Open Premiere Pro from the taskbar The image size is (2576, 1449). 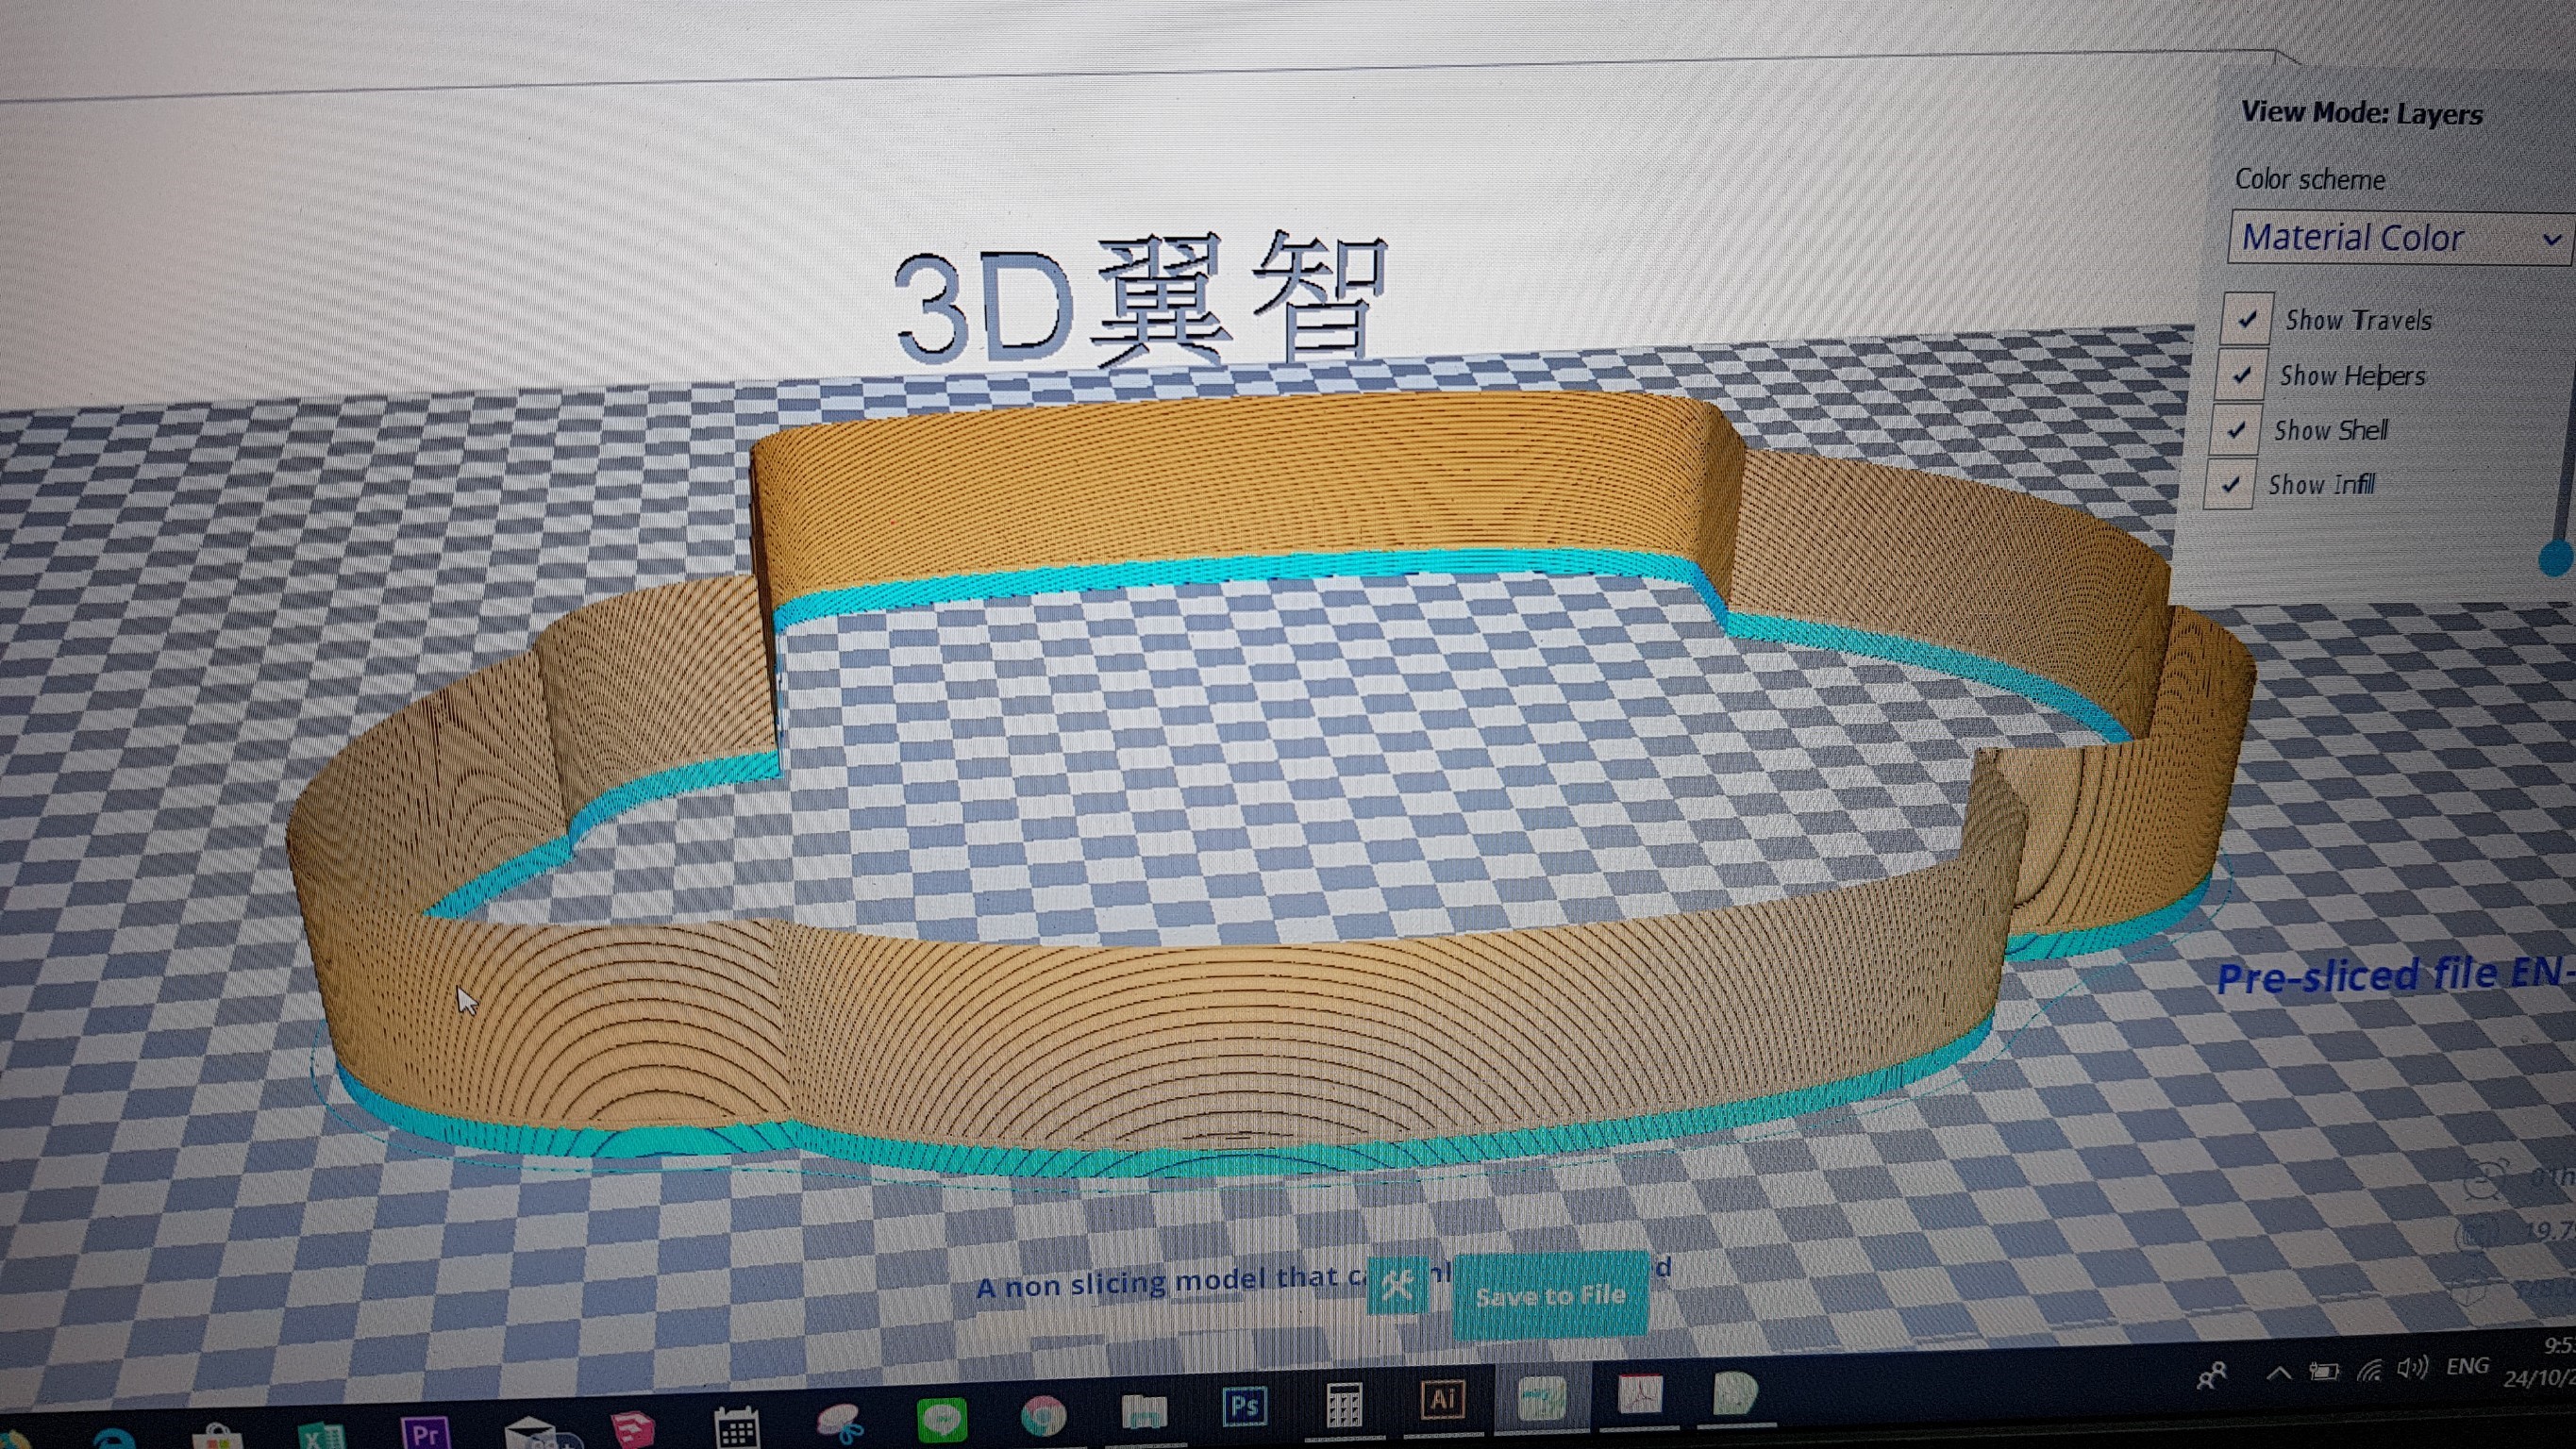coord(426,1432)
